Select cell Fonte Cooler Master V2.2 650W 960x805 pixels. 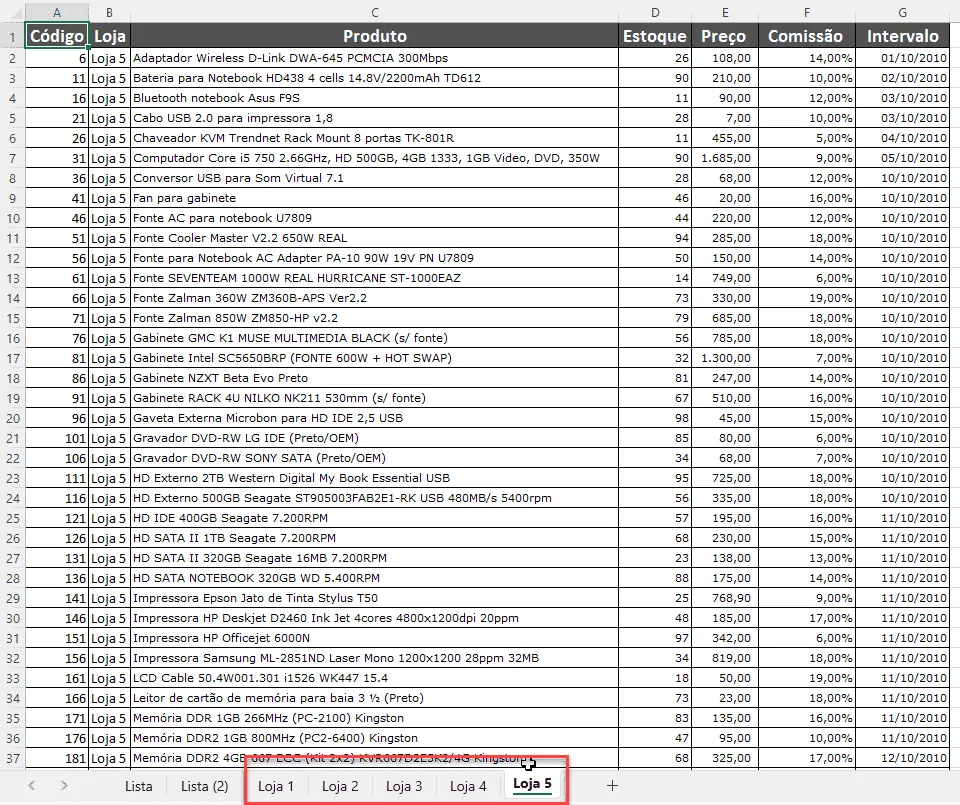(x=375, y=238)
